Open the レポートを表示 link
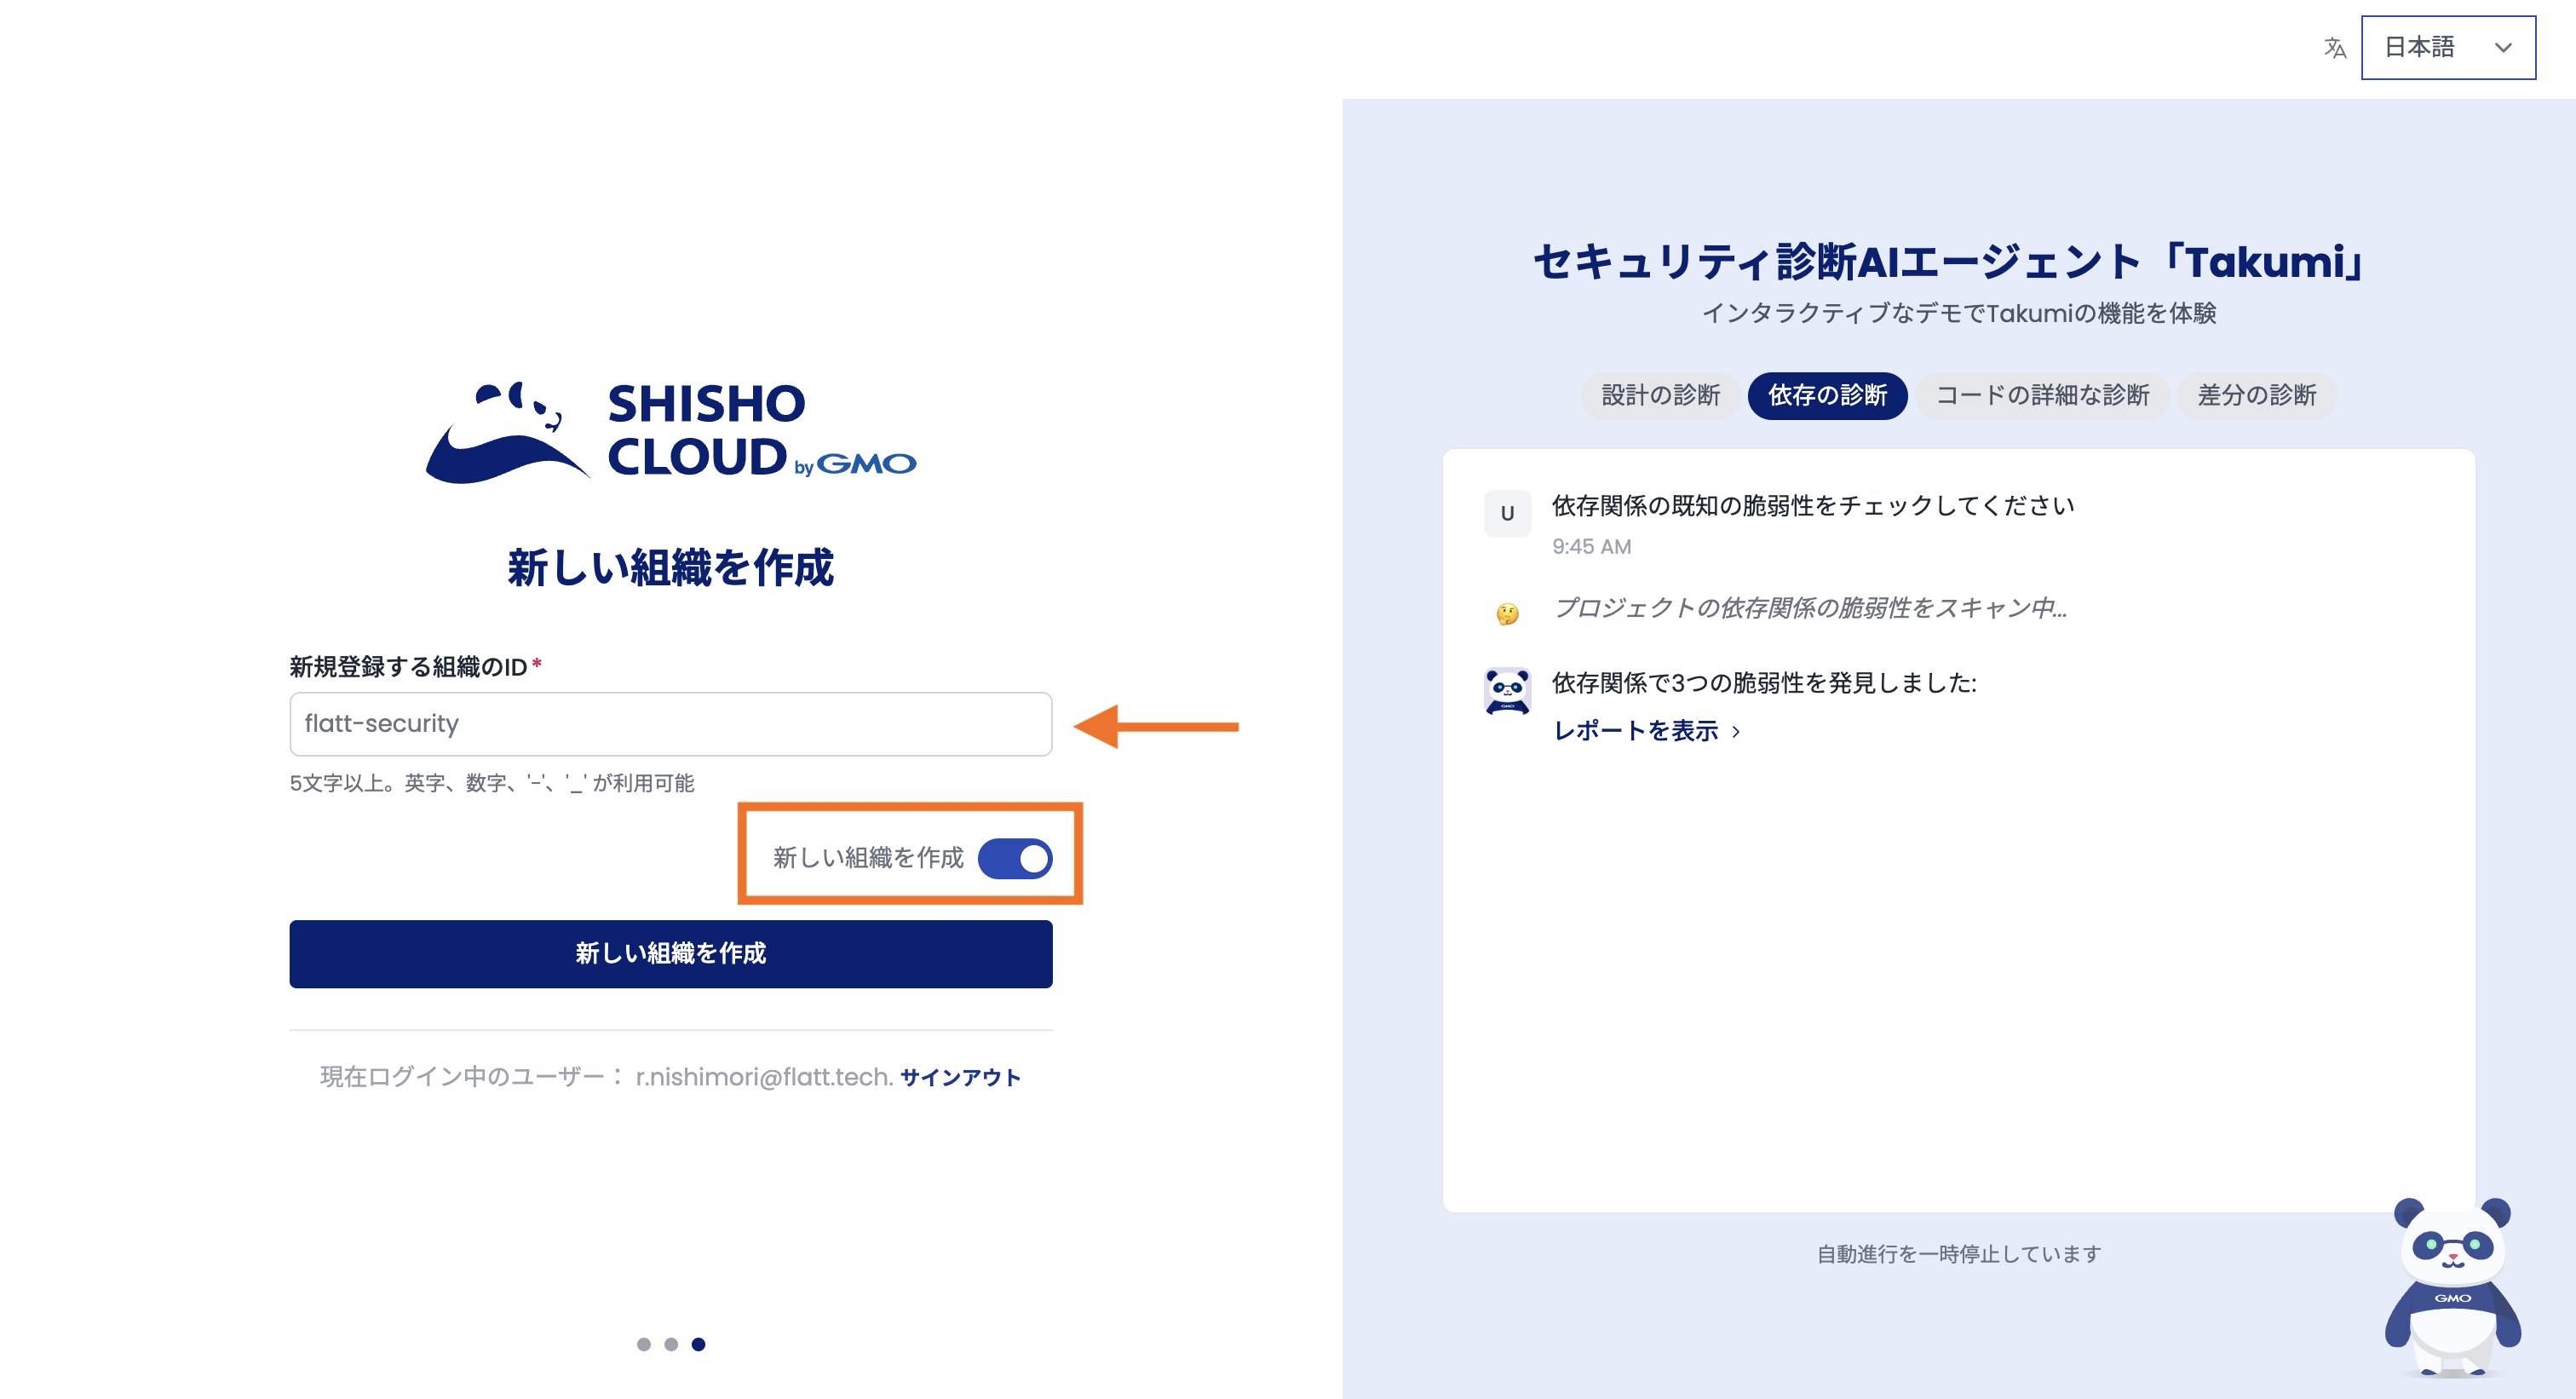 1635,731
